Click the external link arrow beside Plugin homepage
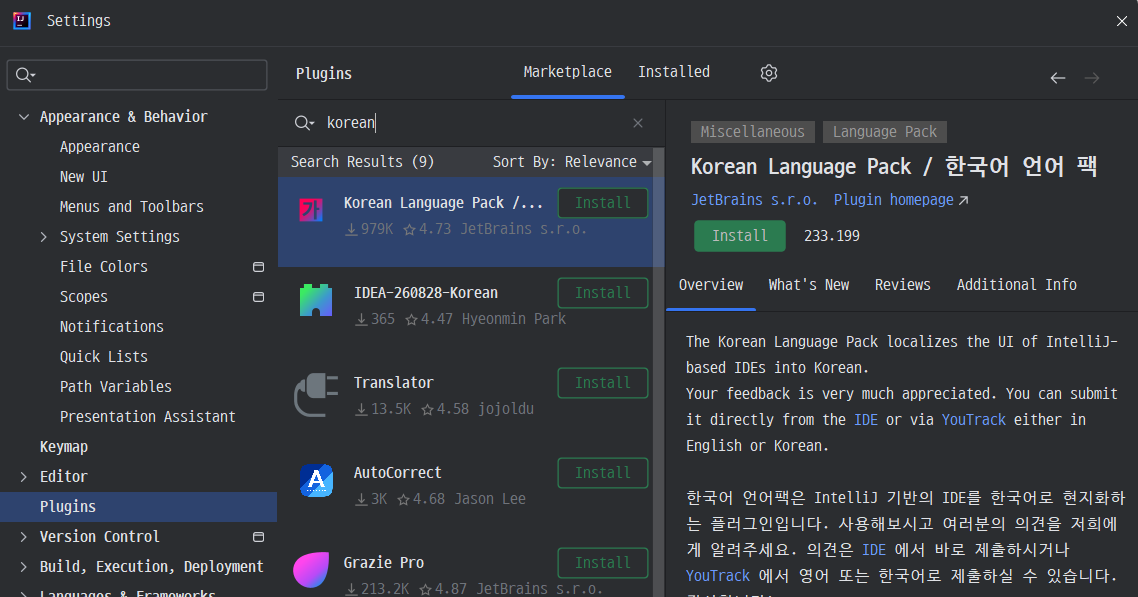This screenshot has height=597, width=1138. pyautogui.click(x=963, y=200)
